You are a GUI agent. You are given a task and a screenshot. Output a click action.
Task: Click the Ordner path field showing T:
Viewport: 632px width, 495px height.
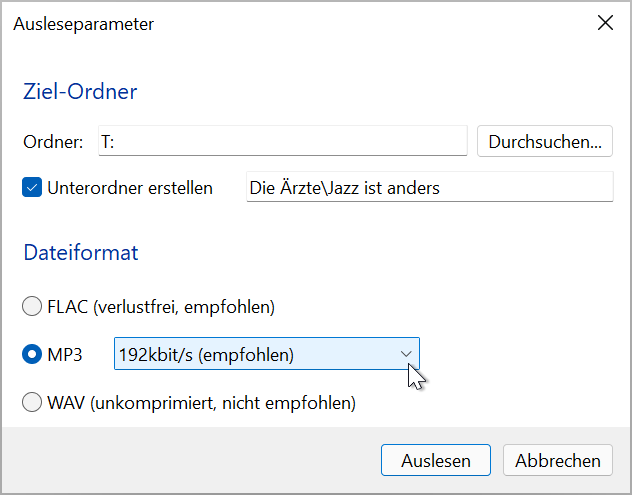pos(282,142)
